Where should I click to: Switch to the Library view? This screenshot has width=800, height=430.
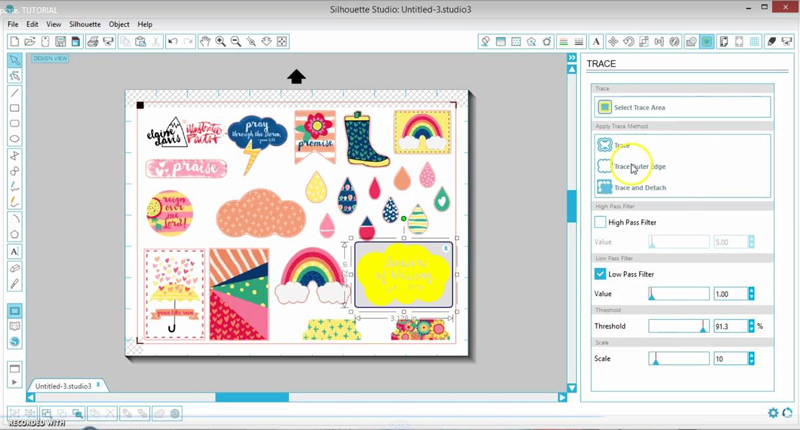14,326
